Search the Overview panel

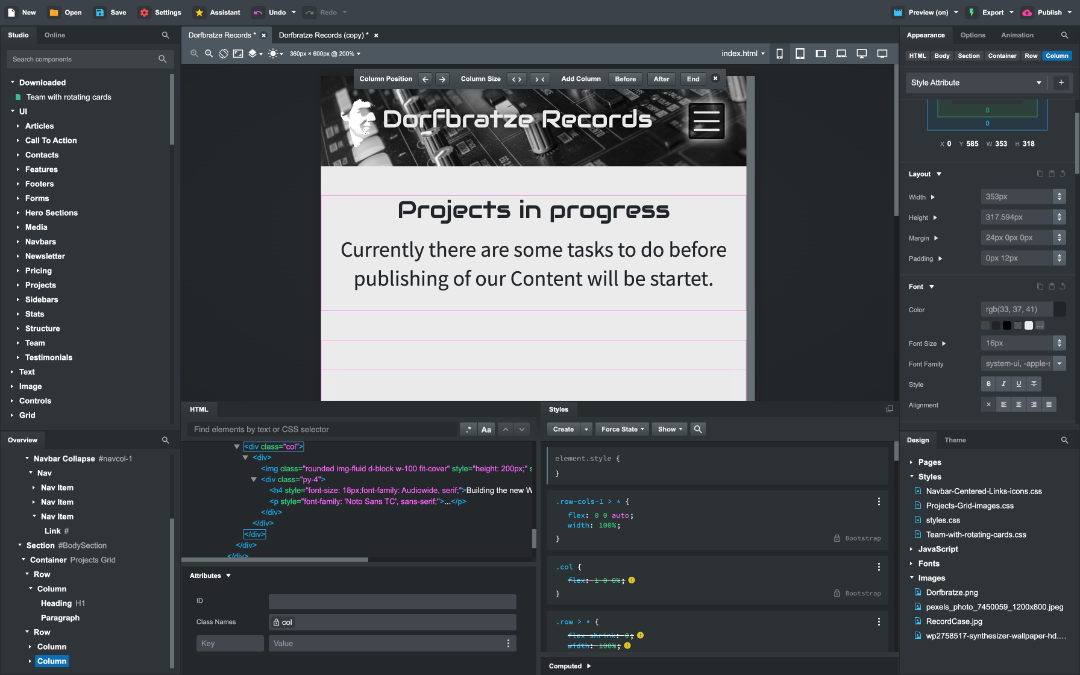pos(165,440)
